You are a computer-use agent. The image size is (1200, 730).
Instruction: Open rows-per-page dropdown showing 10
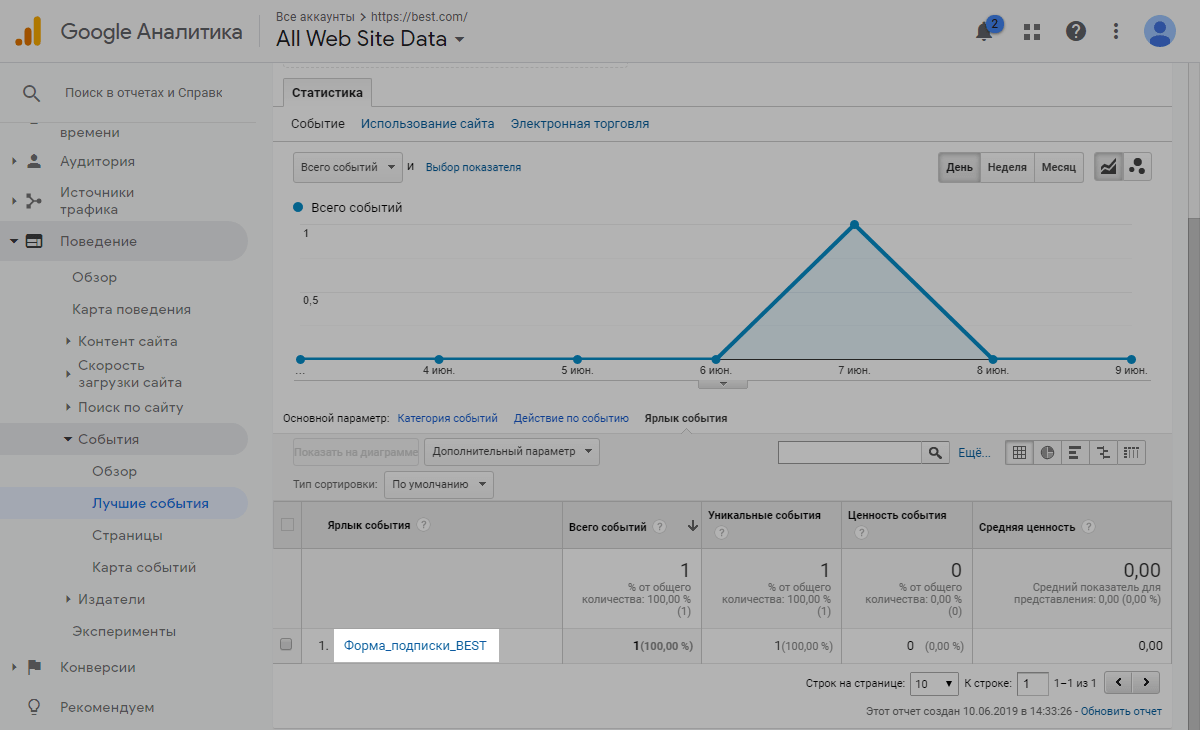(x=934, y=684)
